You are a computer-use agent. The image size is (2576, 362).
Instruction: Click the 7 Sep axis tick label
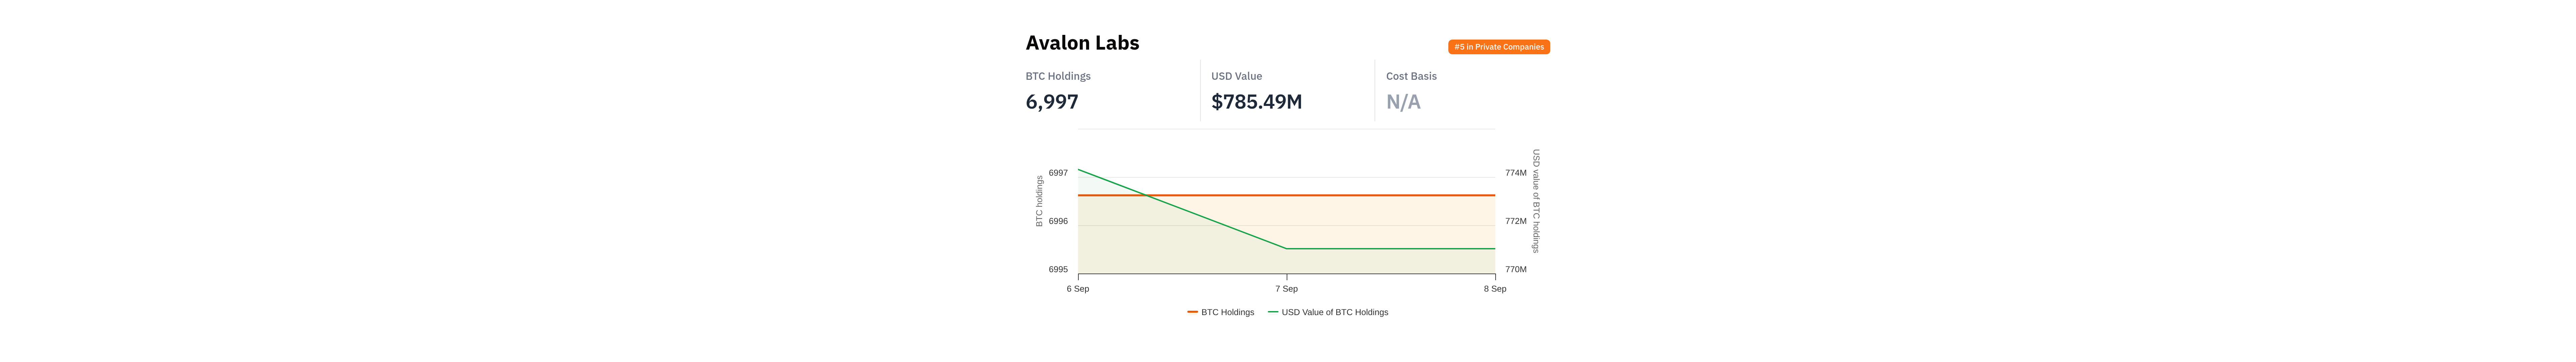[x=1286, y=289]
